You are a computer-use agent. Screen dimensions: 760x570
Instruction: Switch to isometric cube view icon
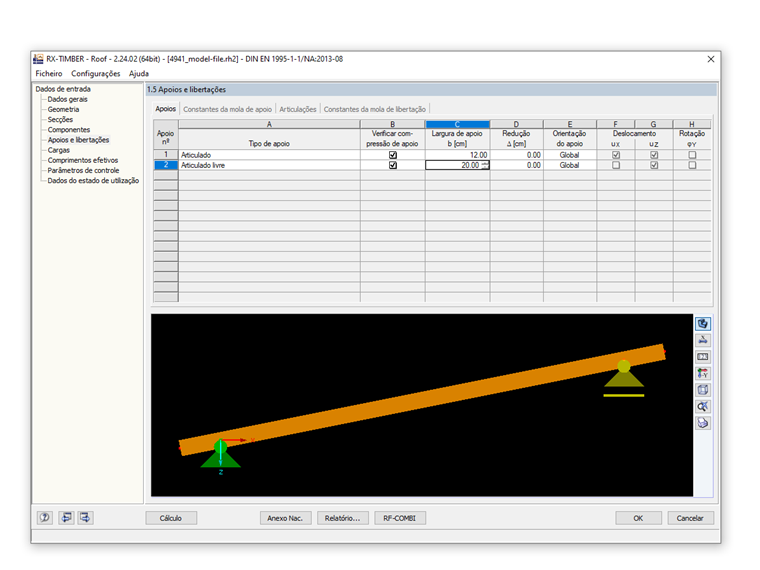pos(703,390)
